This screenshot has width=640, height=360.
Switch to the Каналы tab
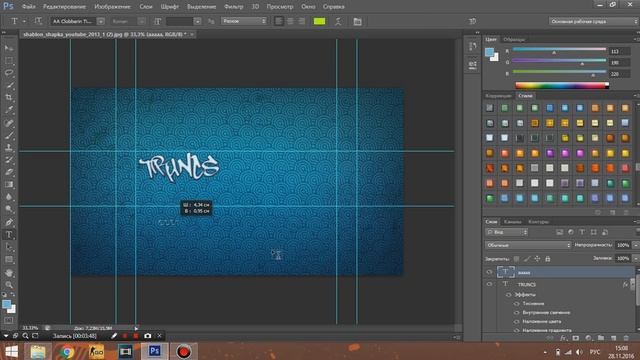click(x=512, y=222)
